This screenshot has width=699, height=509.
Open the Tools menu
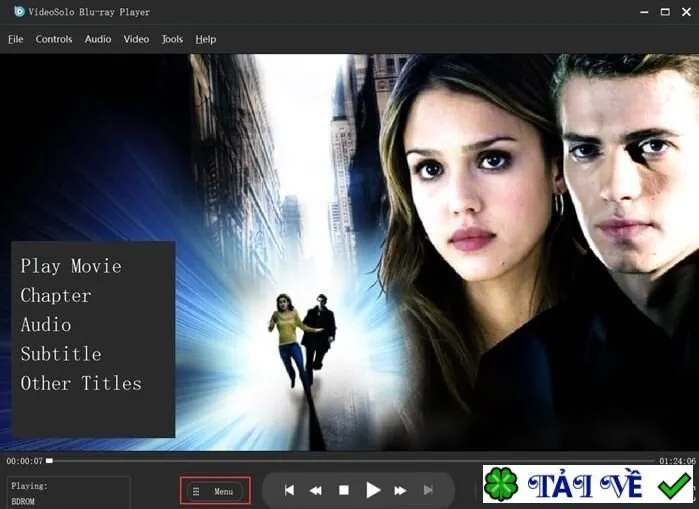(x=172, y=39)
